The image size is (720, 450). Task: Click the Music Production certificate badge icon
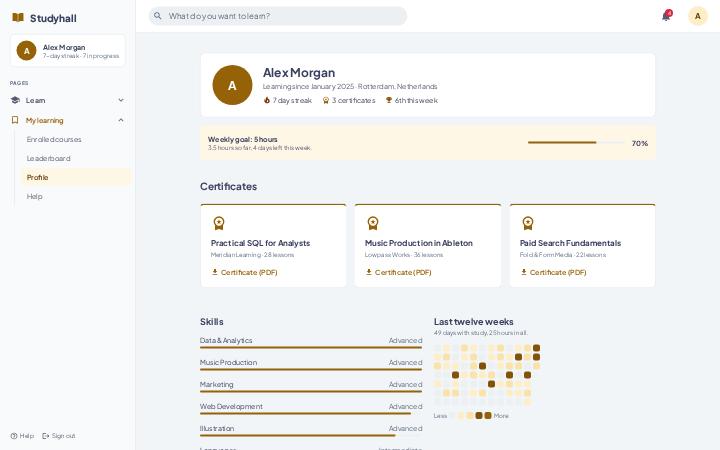pyautogui.click(x=373, y=223)
